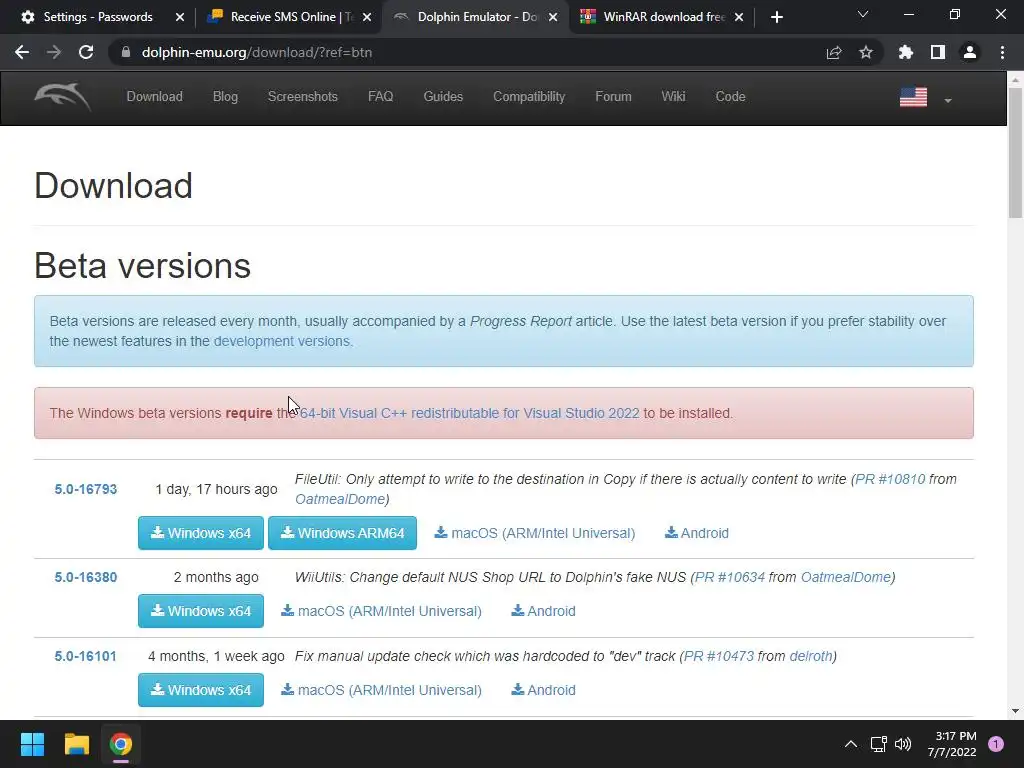Follow the development versions link
Screen dimensions: 1024x768
click(282, 341)
